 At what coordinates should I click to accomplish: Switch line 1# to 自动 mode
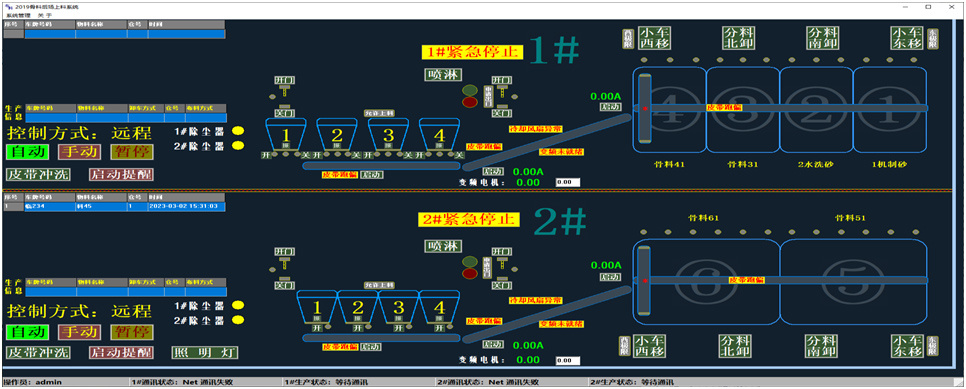tap(26, 152)
